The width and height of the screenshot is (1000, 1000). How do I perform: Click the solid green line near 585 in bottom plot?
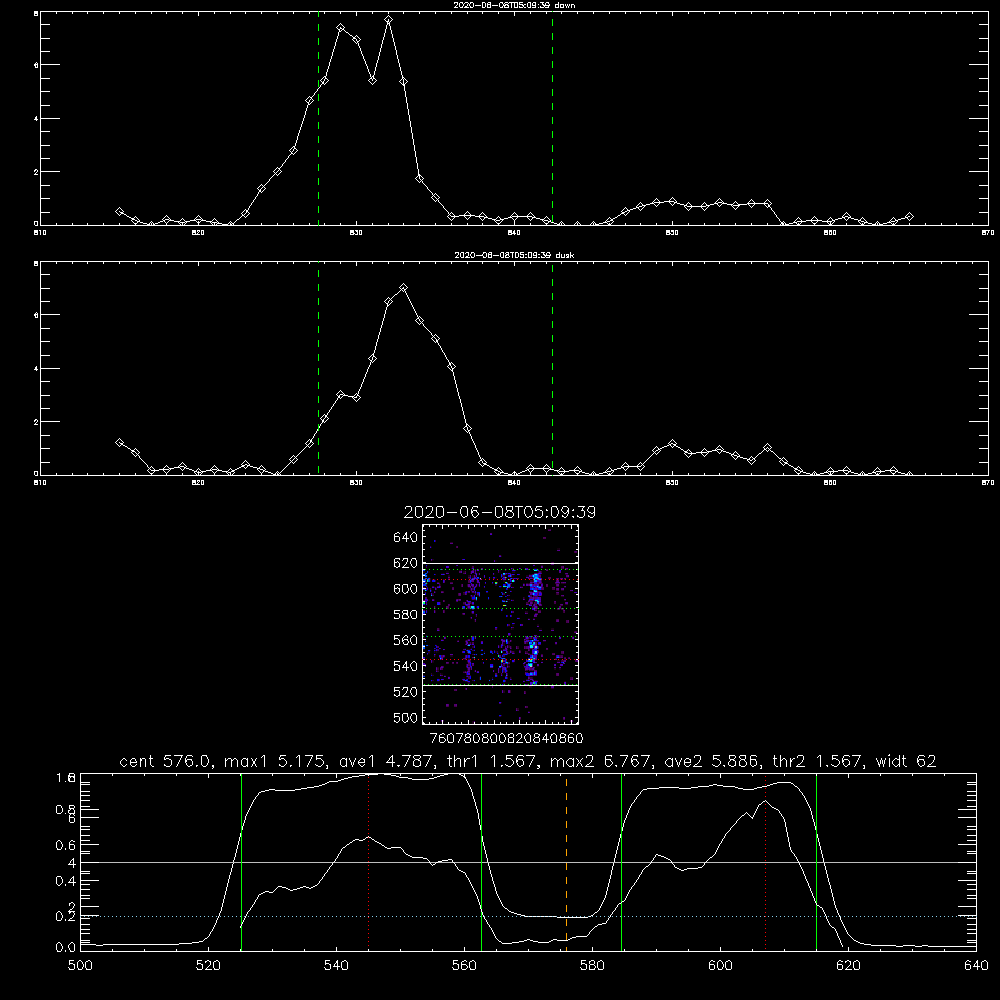click(x=621, y=862)
